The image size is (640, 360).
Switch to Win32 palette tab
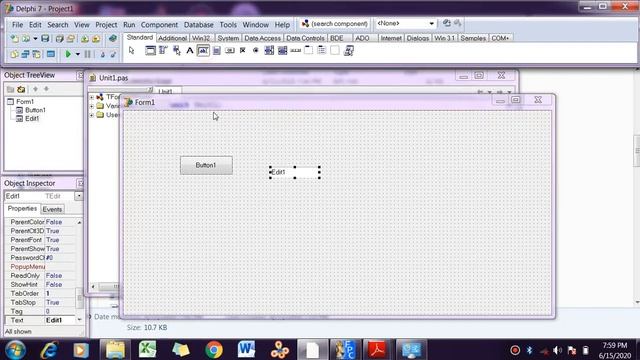pyautogui.click(x=201, y=38)
